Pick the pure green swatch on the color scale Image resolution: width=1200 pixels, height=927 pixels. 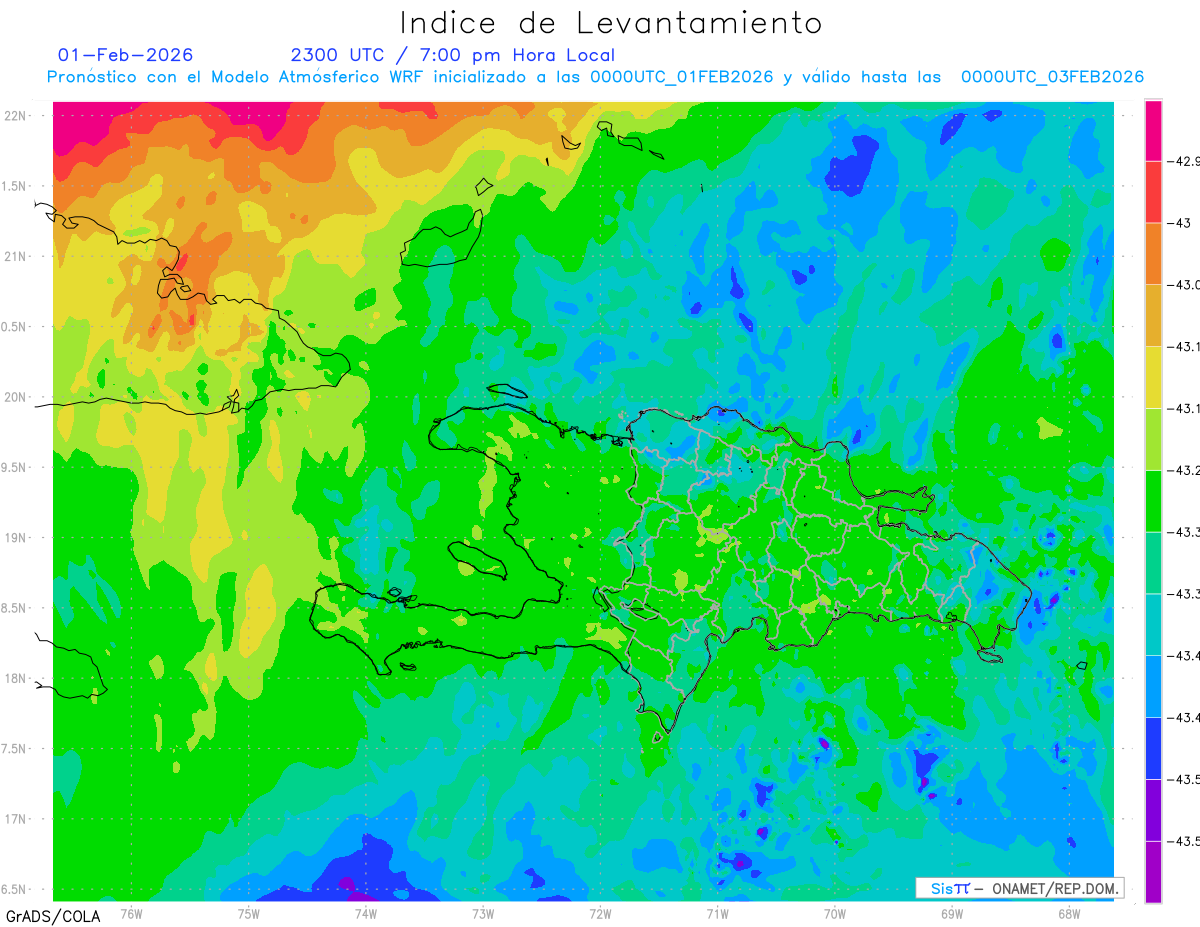(1153, 501)
